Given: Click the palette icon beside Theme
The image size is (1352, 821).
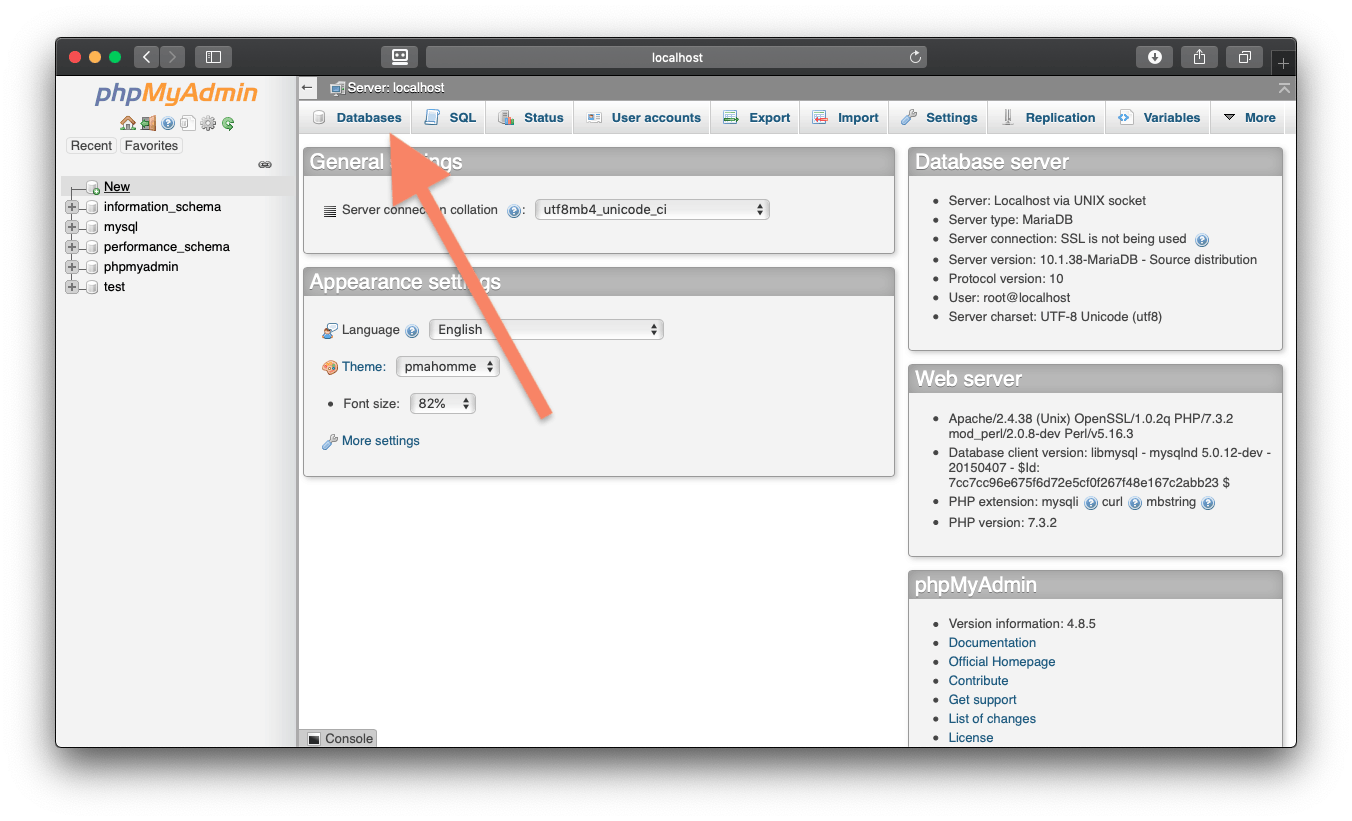Looking at the screenshot, I should point(330,366).
